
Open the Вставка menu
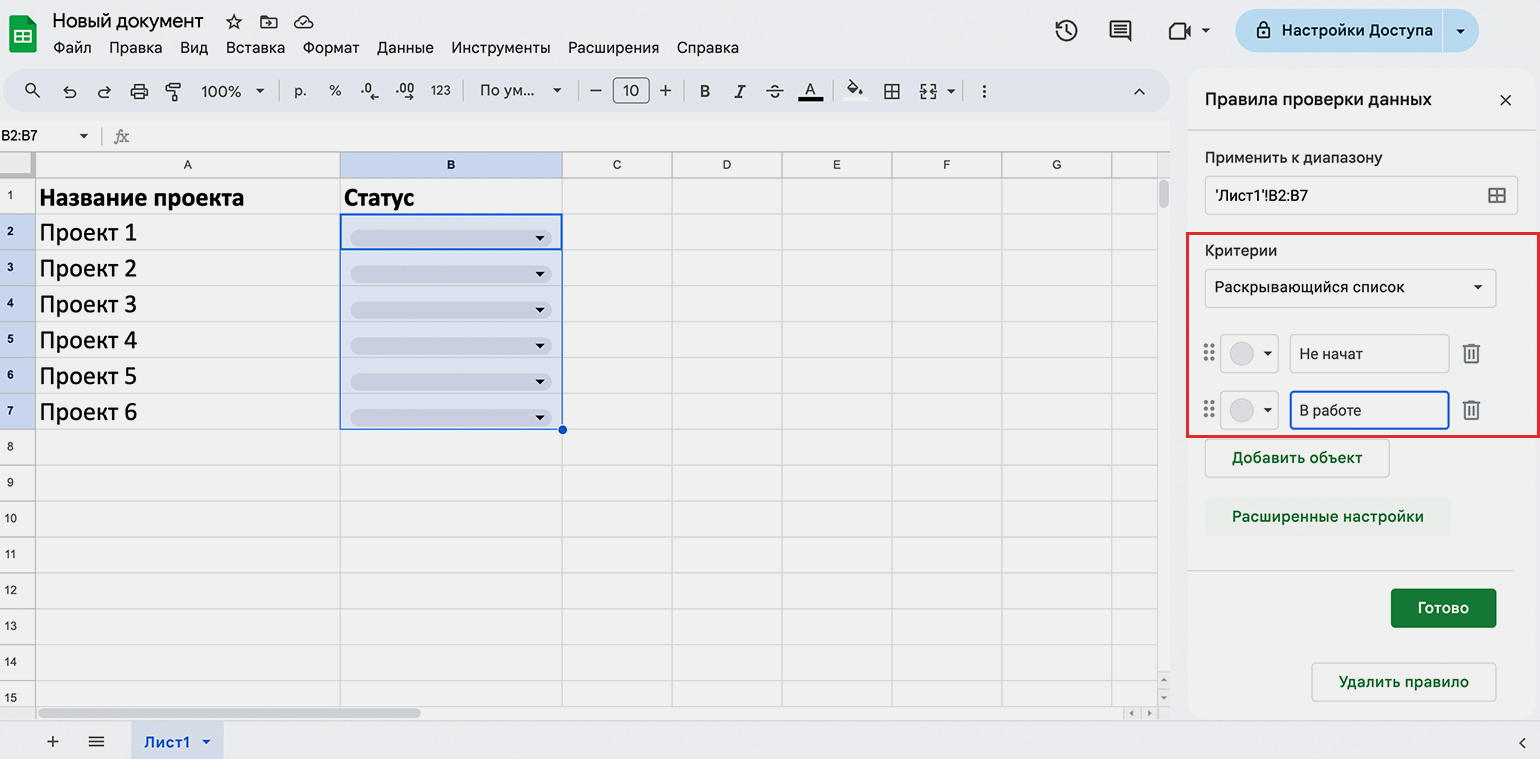click(x=255, y=47)
